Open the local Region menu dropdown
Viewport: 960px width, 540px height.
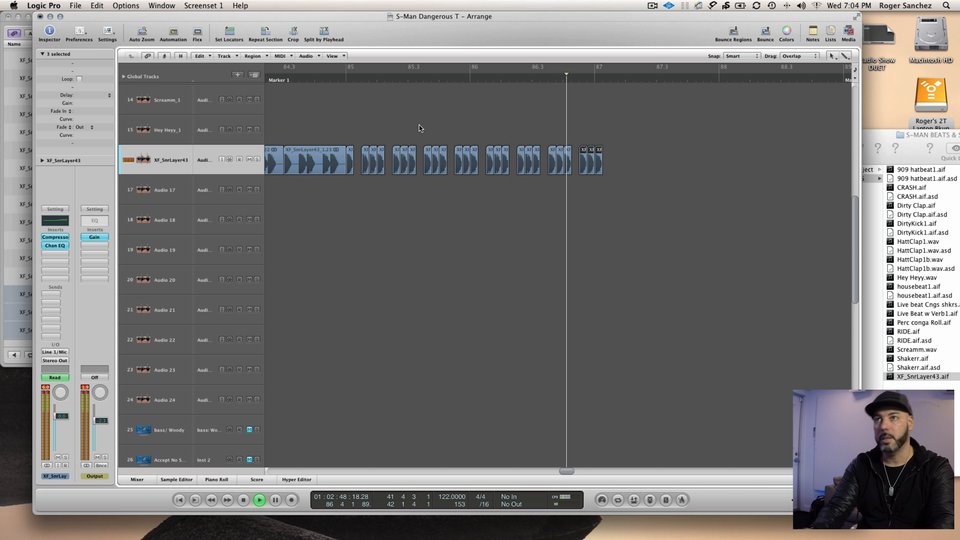pyautogui.click(x=255, y=56)
